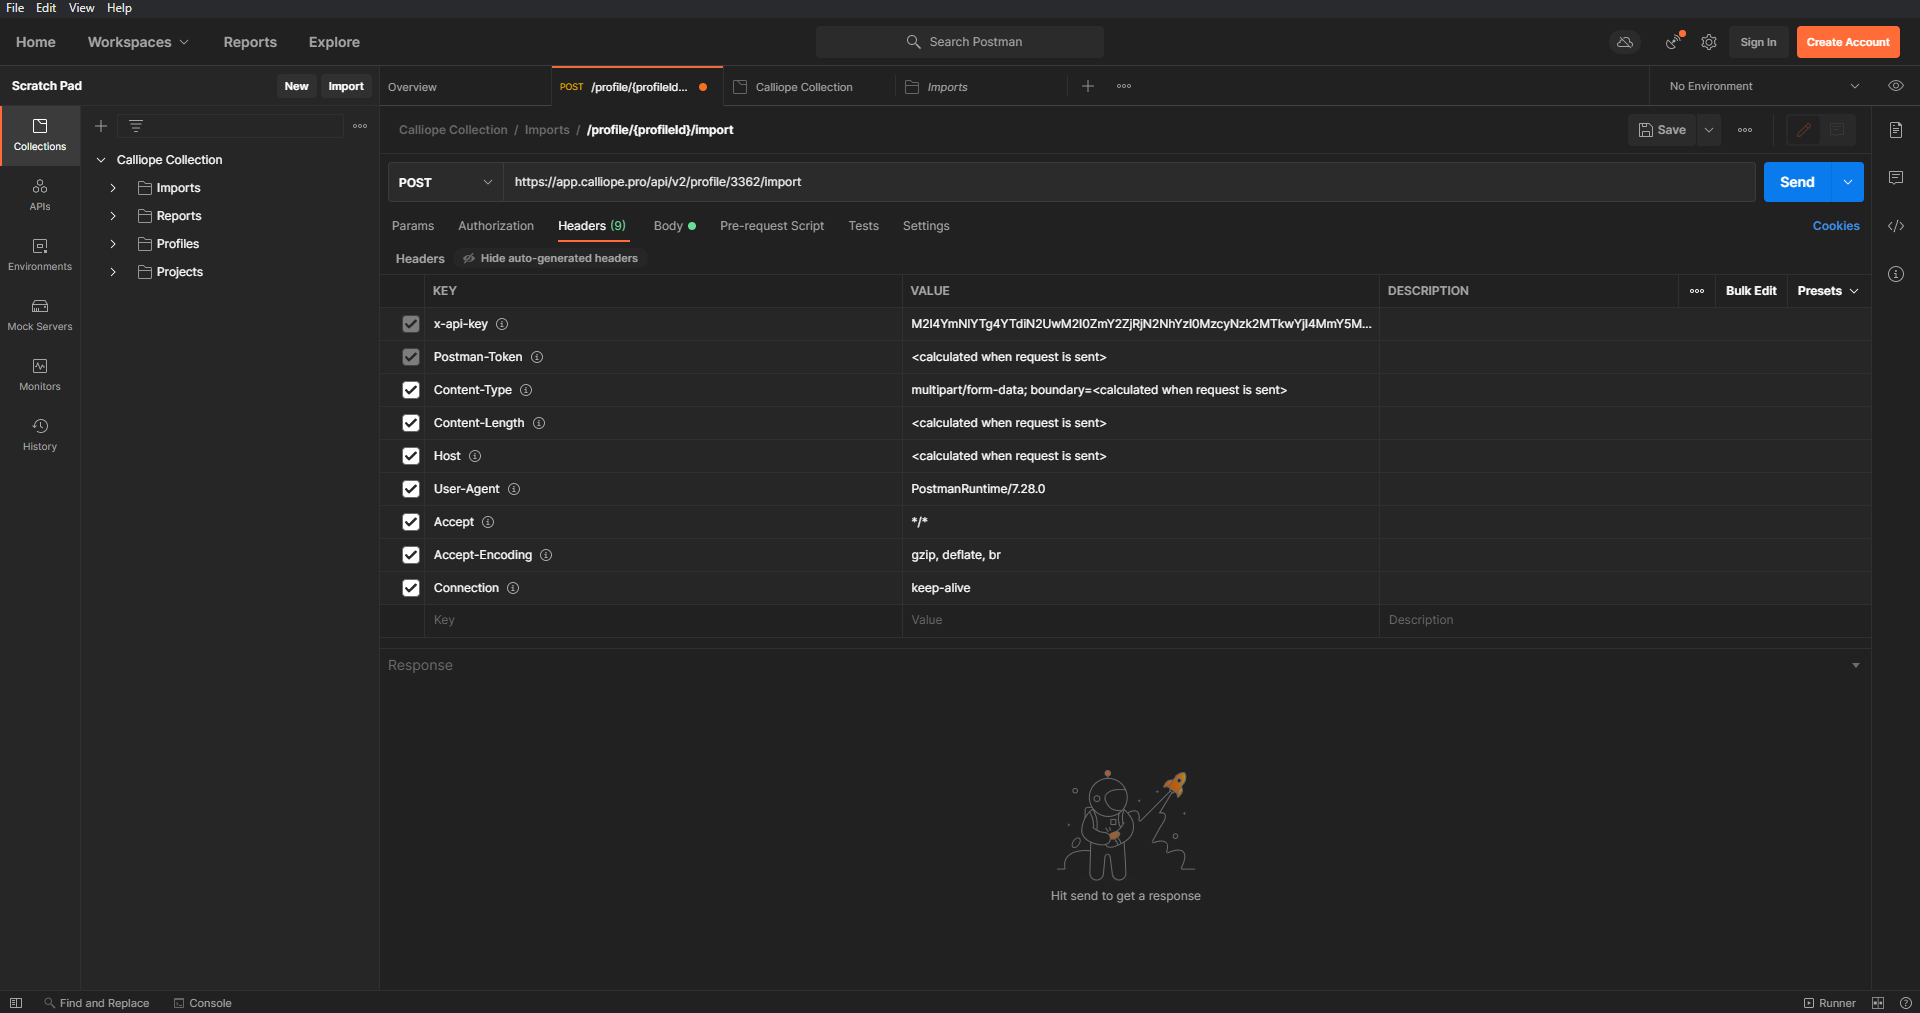Expand the Projects folder
The image size is (1920, 1013).
pyautogui.click(x=113, y=272)
